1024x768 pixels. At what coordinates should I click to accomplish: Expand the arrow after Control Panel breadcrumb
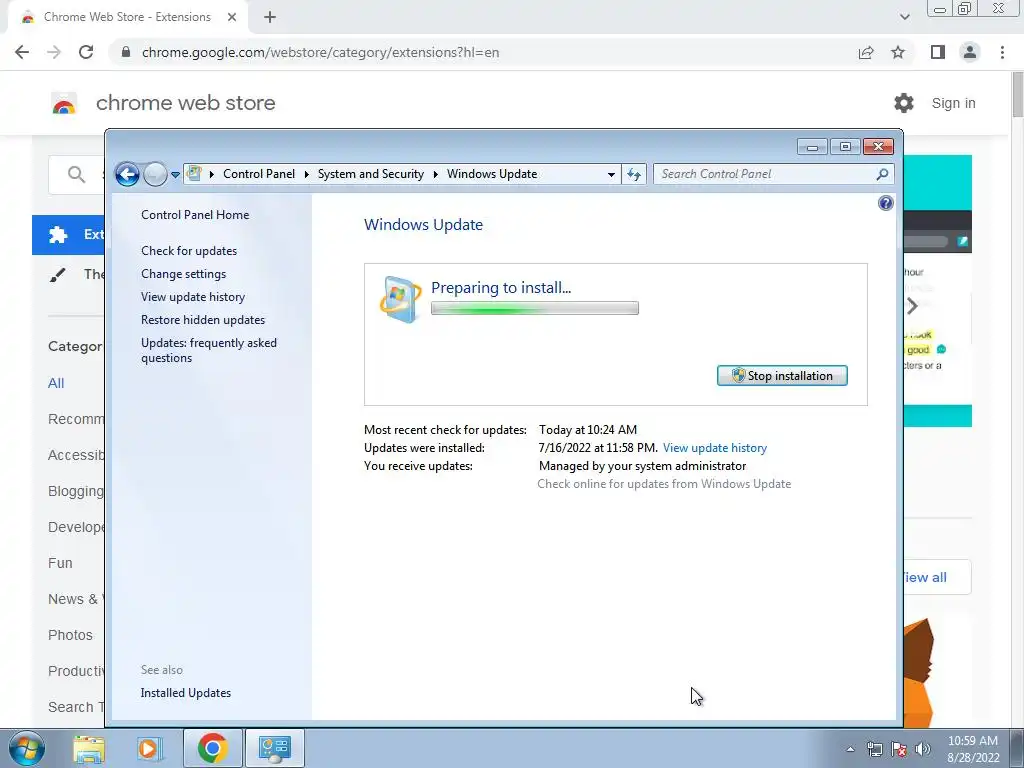coord(306,174)
